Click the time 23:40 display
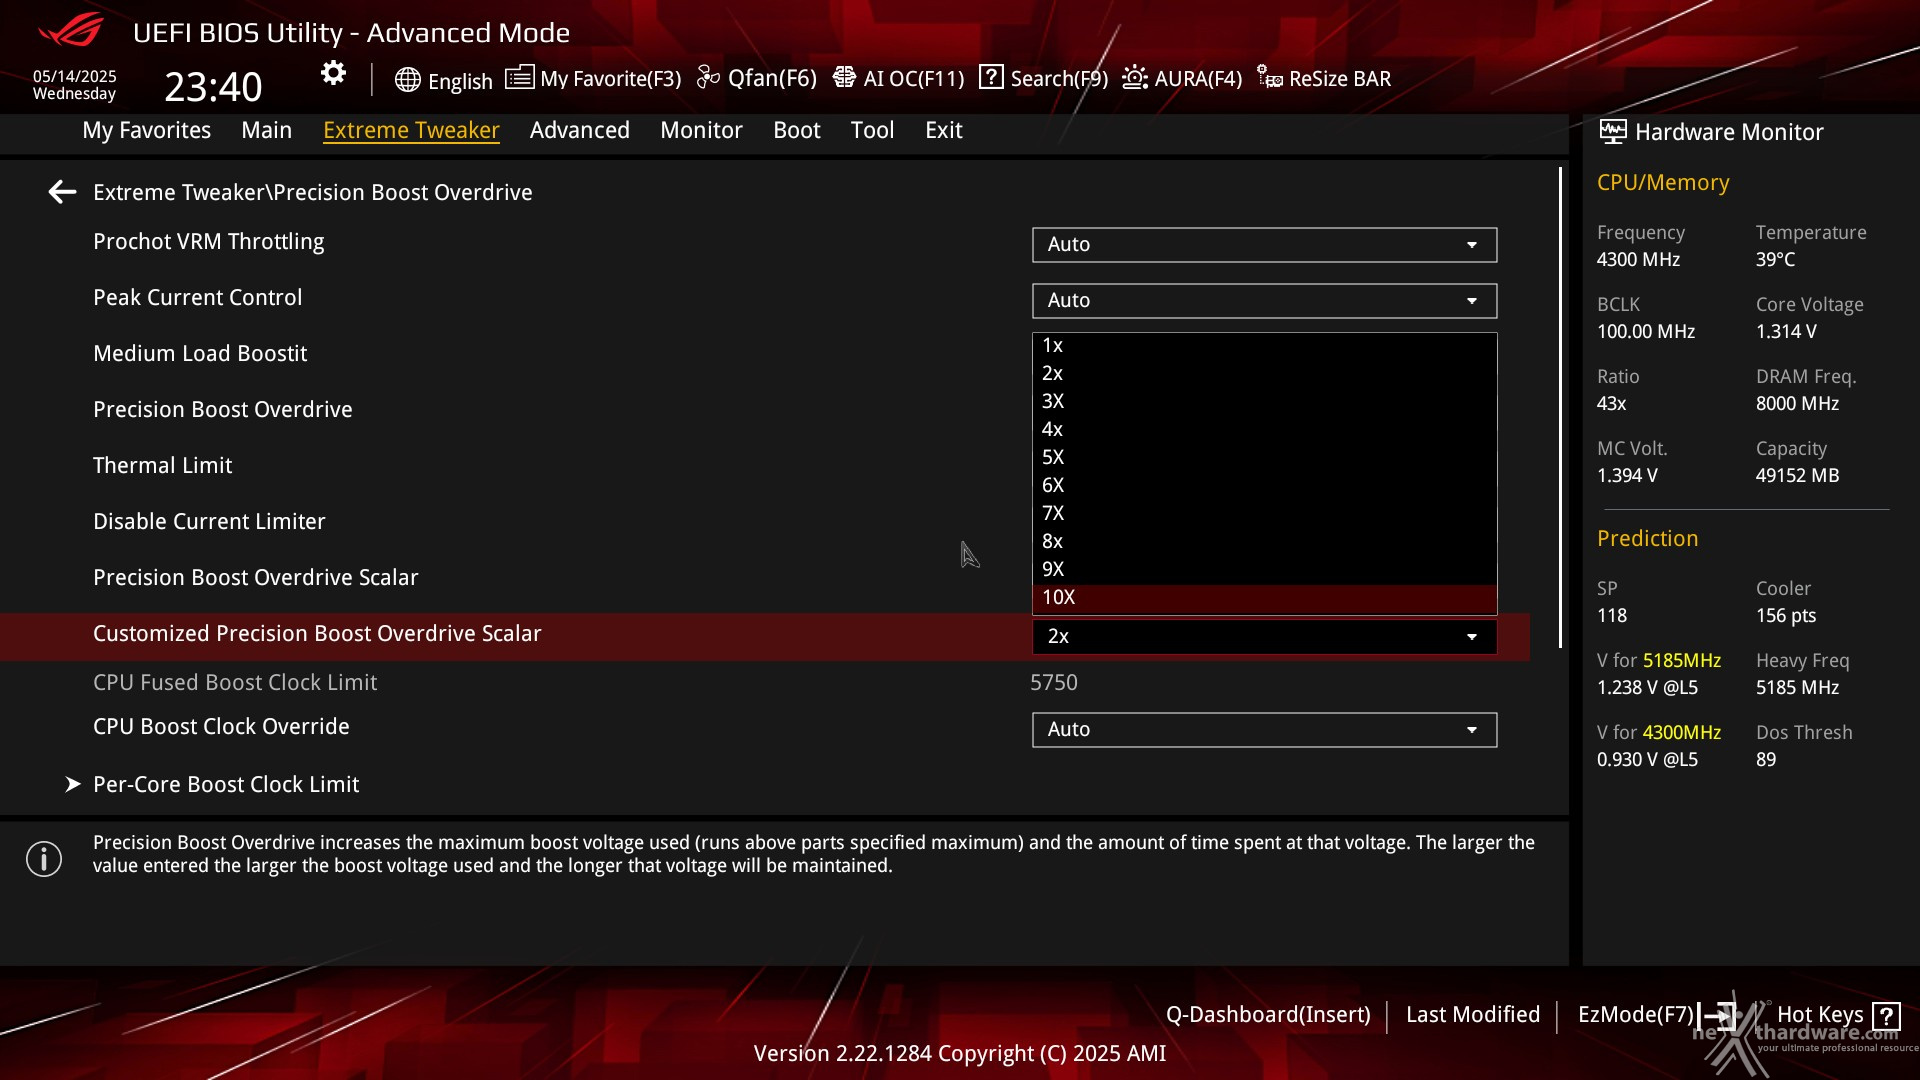The image size is (1920, 1080). 213,87
